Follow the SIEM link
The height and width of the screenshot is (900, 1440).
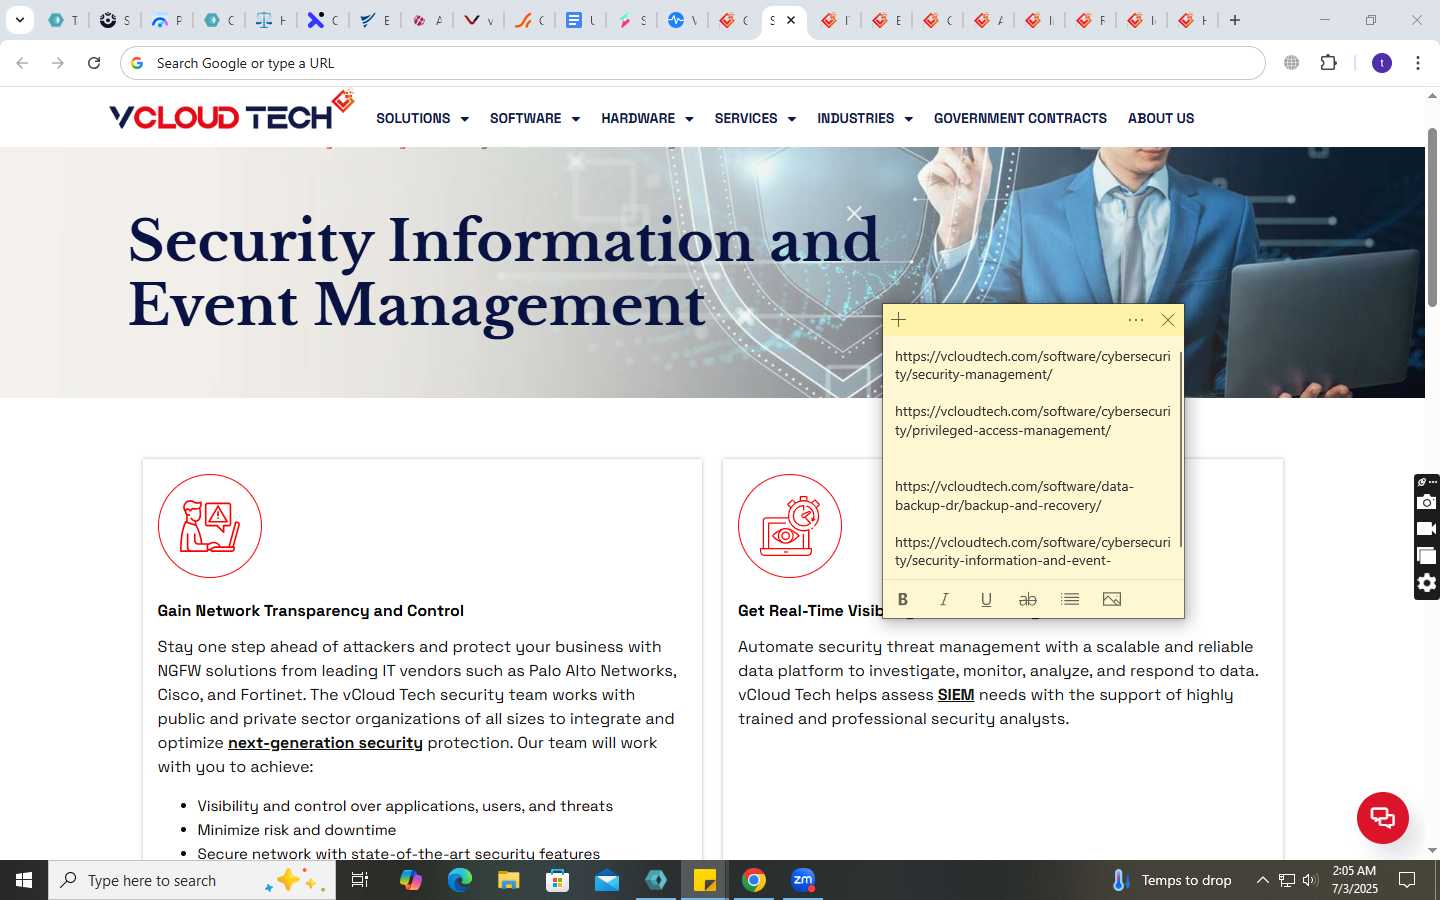pos(956,695)
